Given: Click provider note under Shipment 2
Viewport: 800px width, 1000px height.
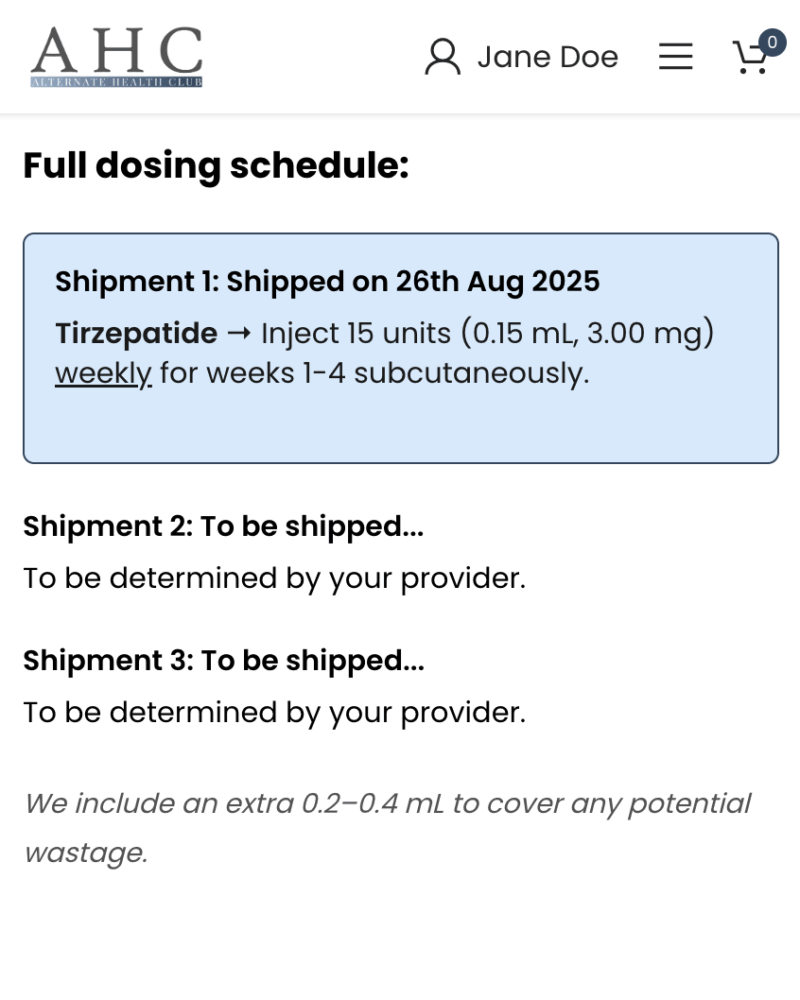Looking at the screenshot, I should tap(274, 578).
